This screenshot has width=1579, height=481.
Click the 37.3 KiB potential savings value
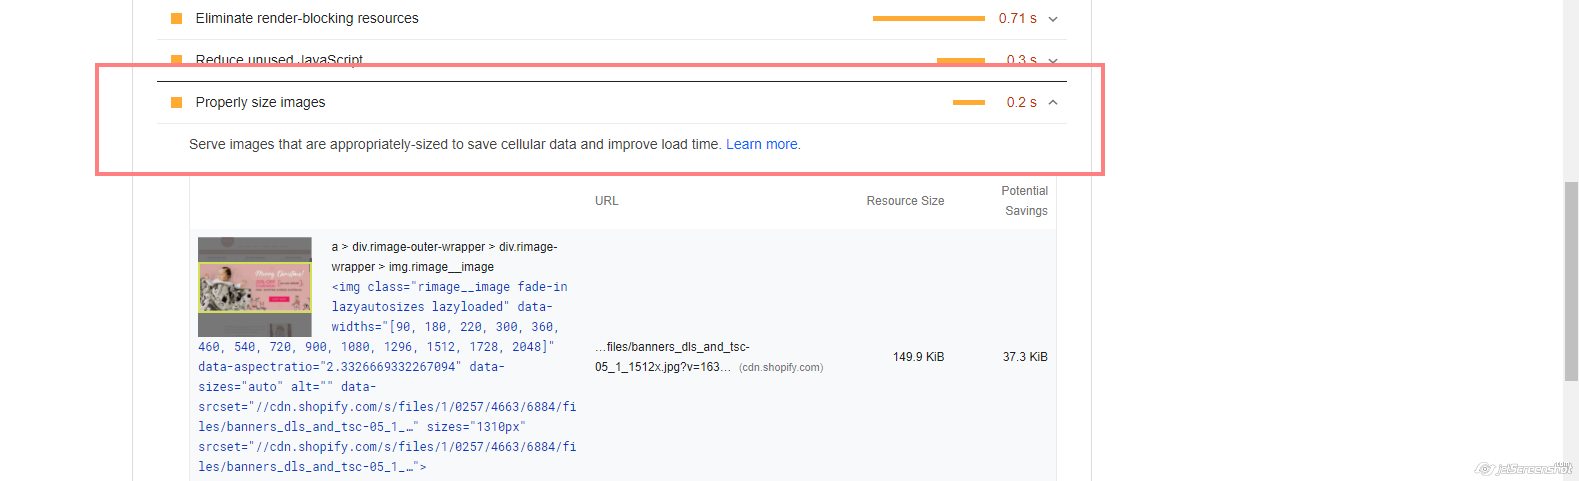pos(1025,357)
